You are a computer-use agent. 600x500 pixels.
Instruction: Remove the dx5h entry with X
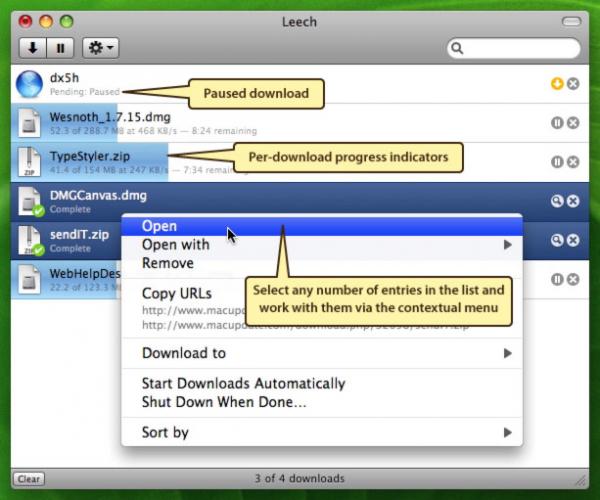coord(573,83)
